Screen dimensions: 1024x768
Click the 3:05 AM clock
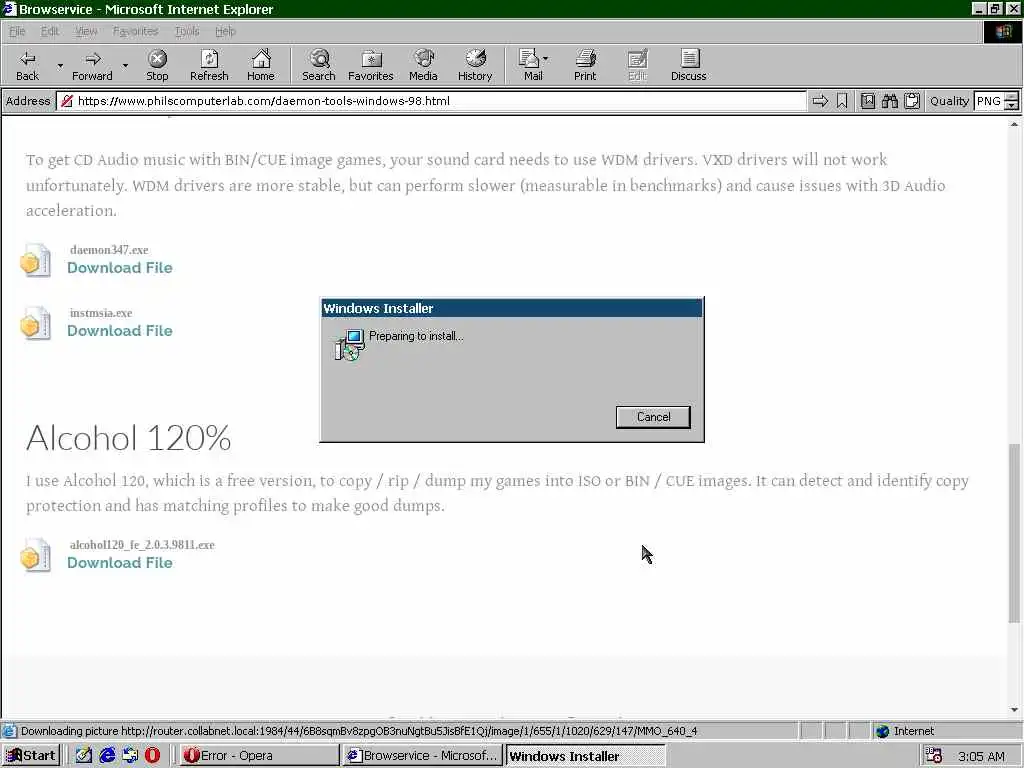[981, 756]
